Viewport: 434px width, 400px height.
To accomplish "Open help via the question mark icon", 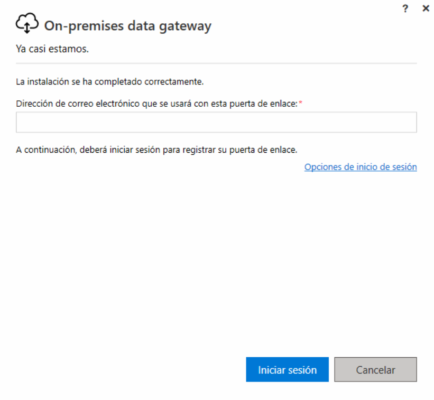I will pyautogui.click(x=405, y=9).
